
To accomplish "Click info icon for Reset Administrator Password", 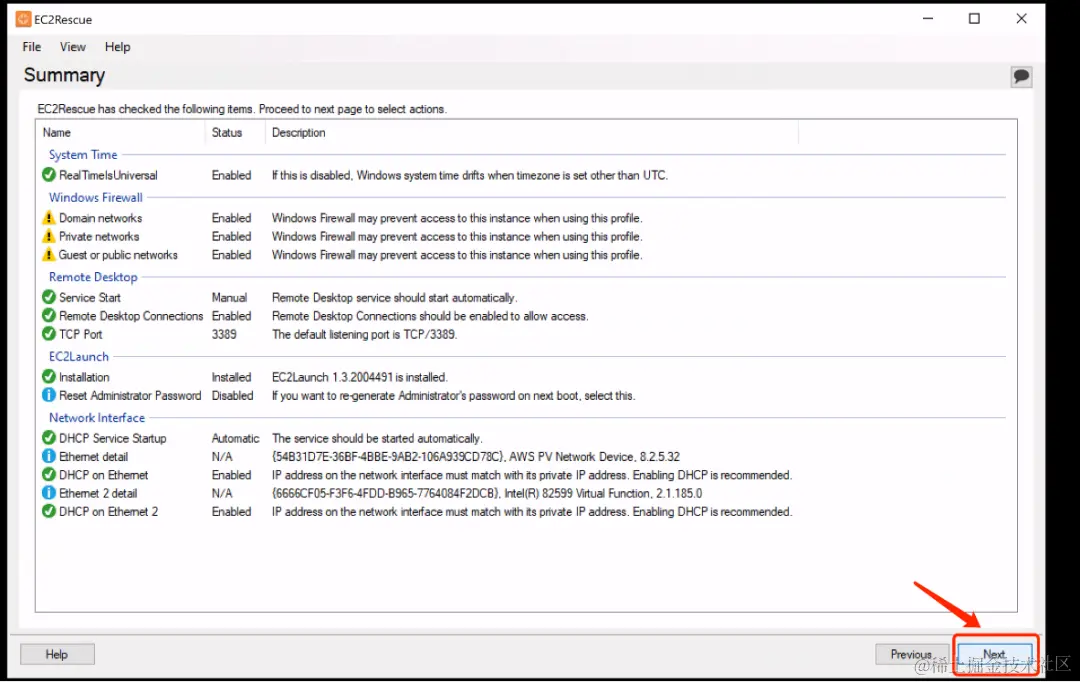I will pos(49,395).
